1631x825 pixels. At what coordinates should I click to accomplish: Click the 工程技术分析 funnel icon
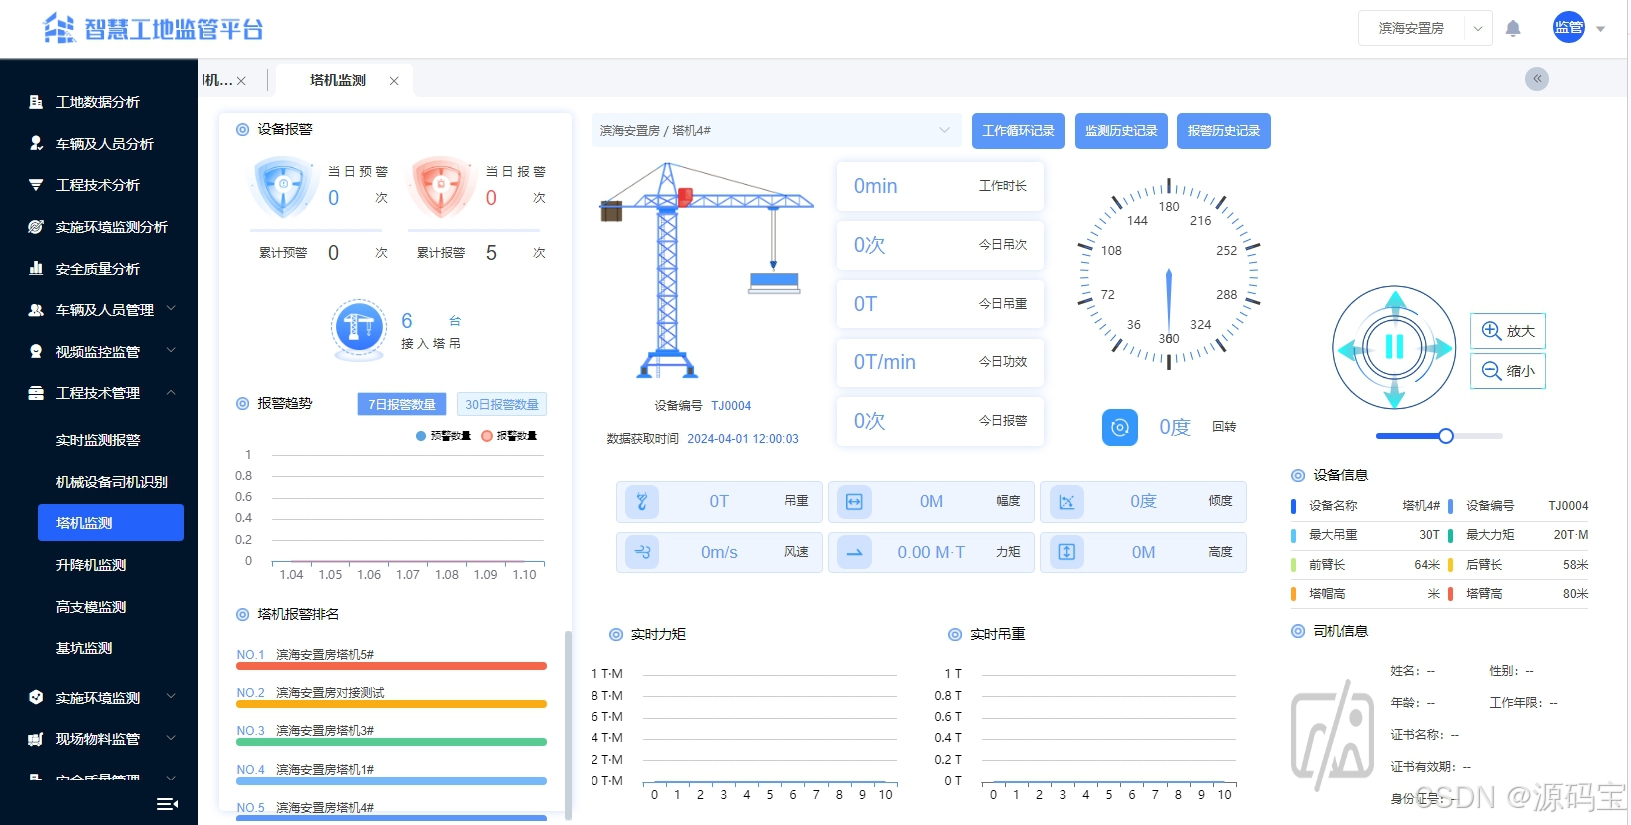click(36, 185)
